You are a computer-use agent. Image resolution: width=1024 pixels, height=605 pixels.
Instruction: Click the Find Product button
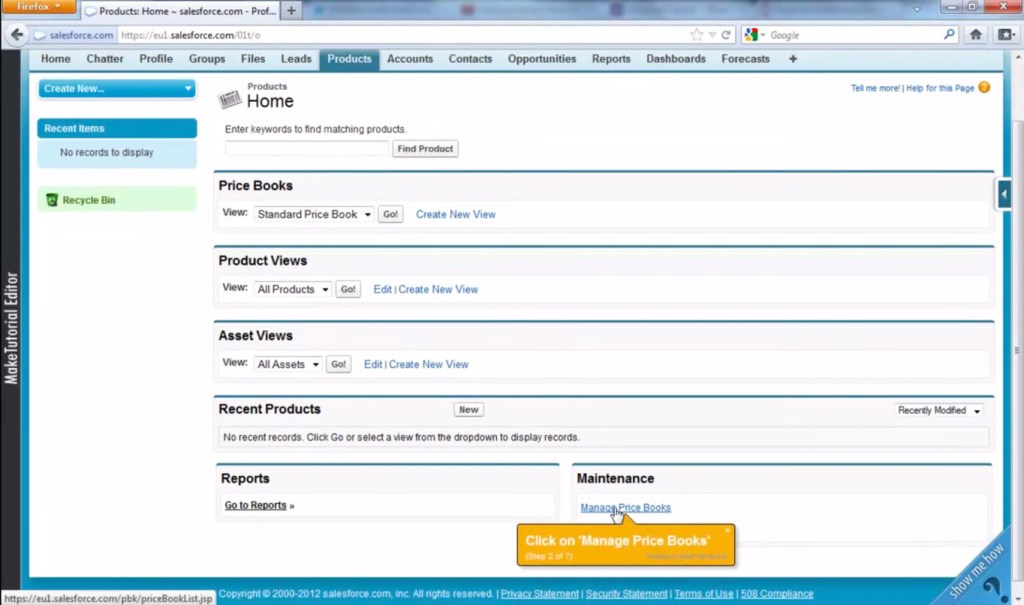425,149
